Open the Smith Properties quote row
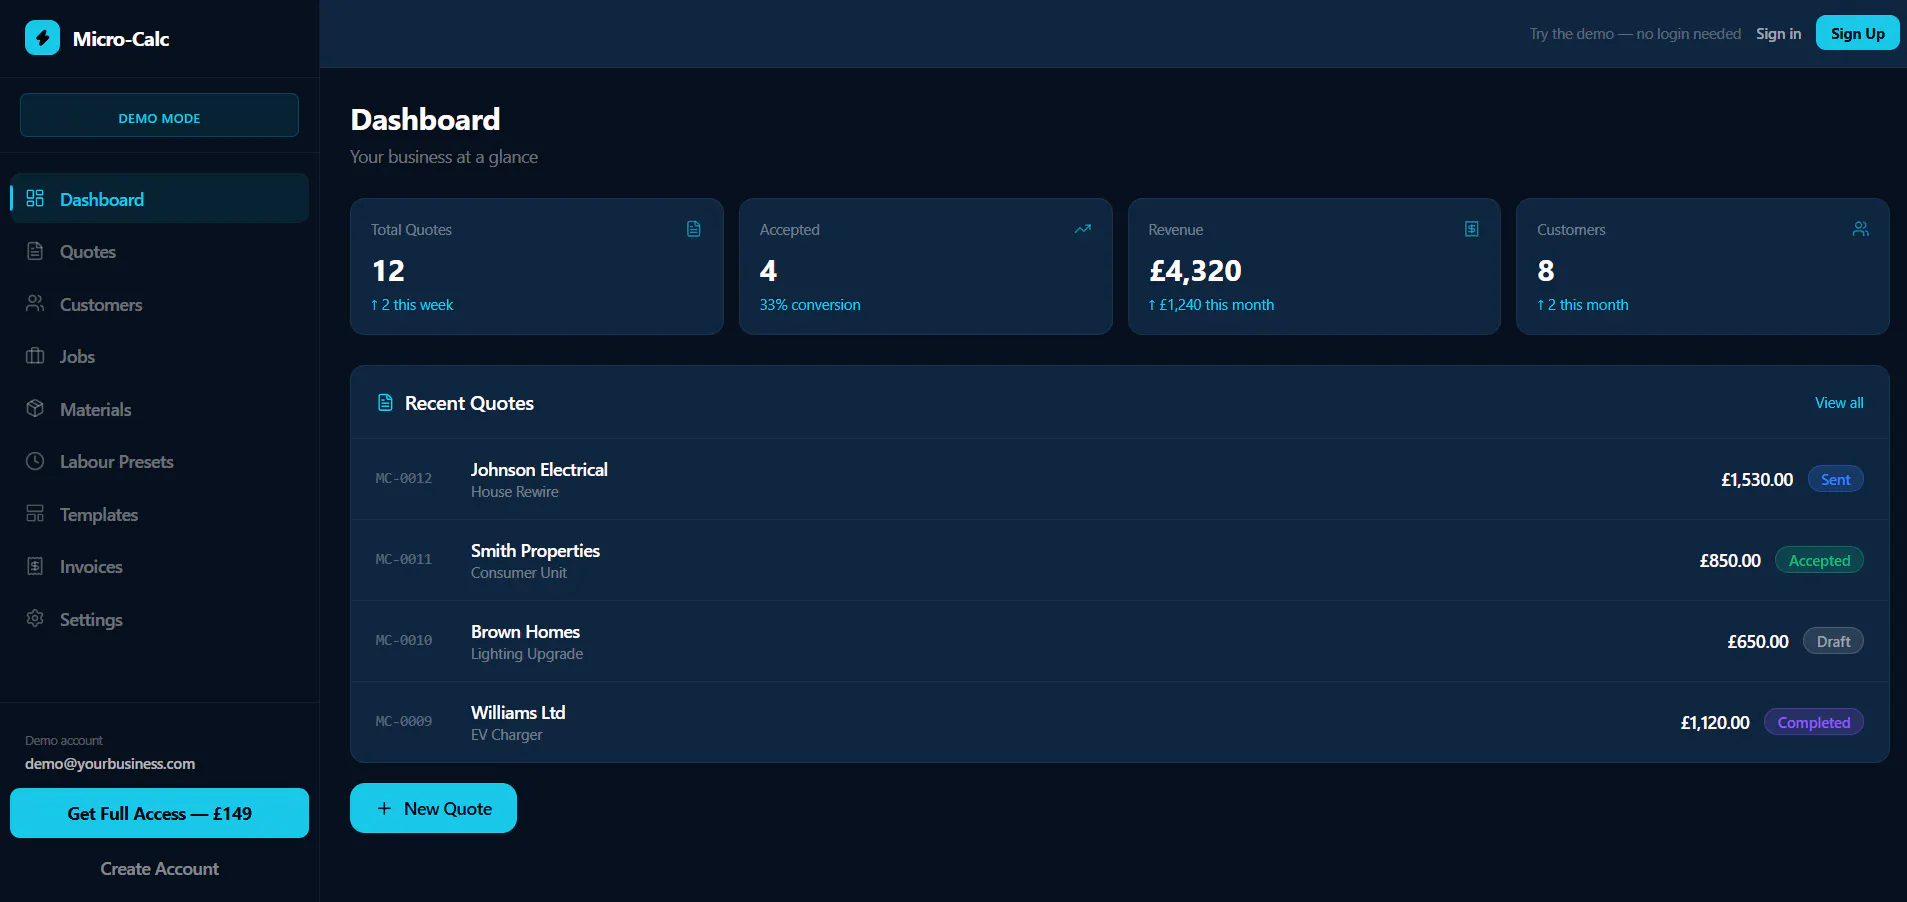1907x902 pixels. 1120,560
